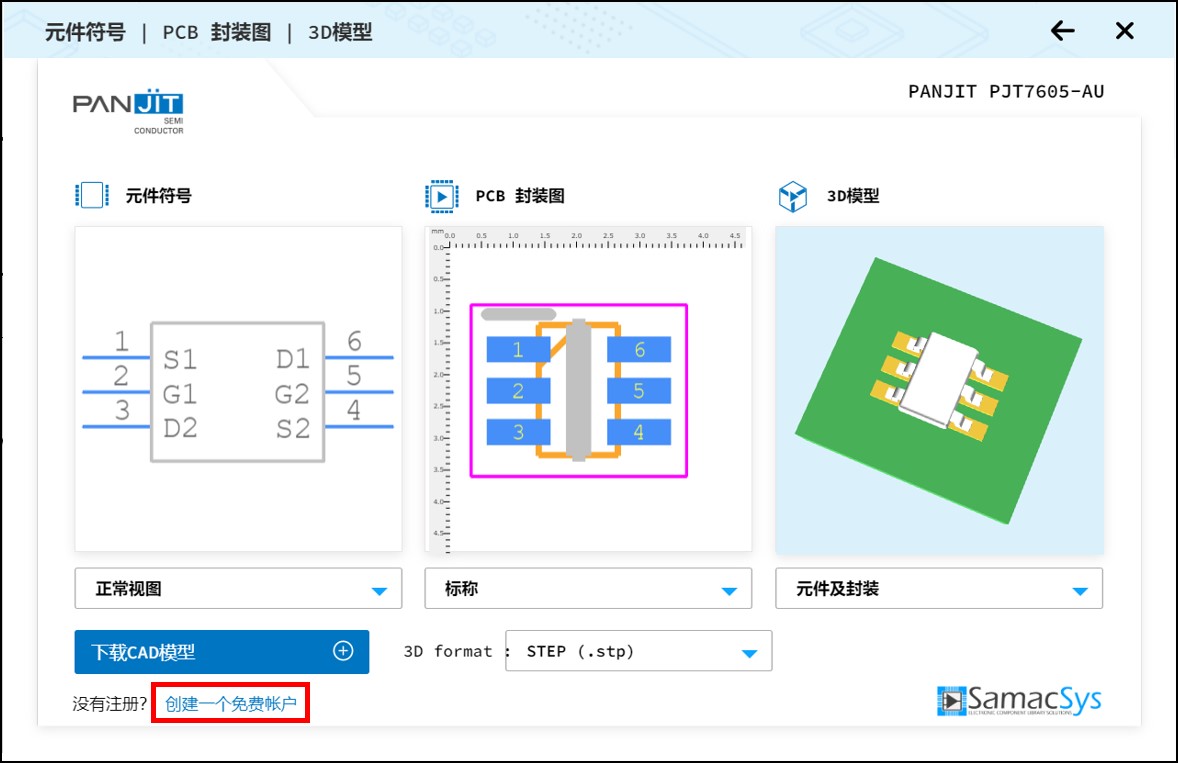This screenshot has width=1178, height=763.
Task: Click the schematic symbol preview image
Action: (x=238, y=389)
